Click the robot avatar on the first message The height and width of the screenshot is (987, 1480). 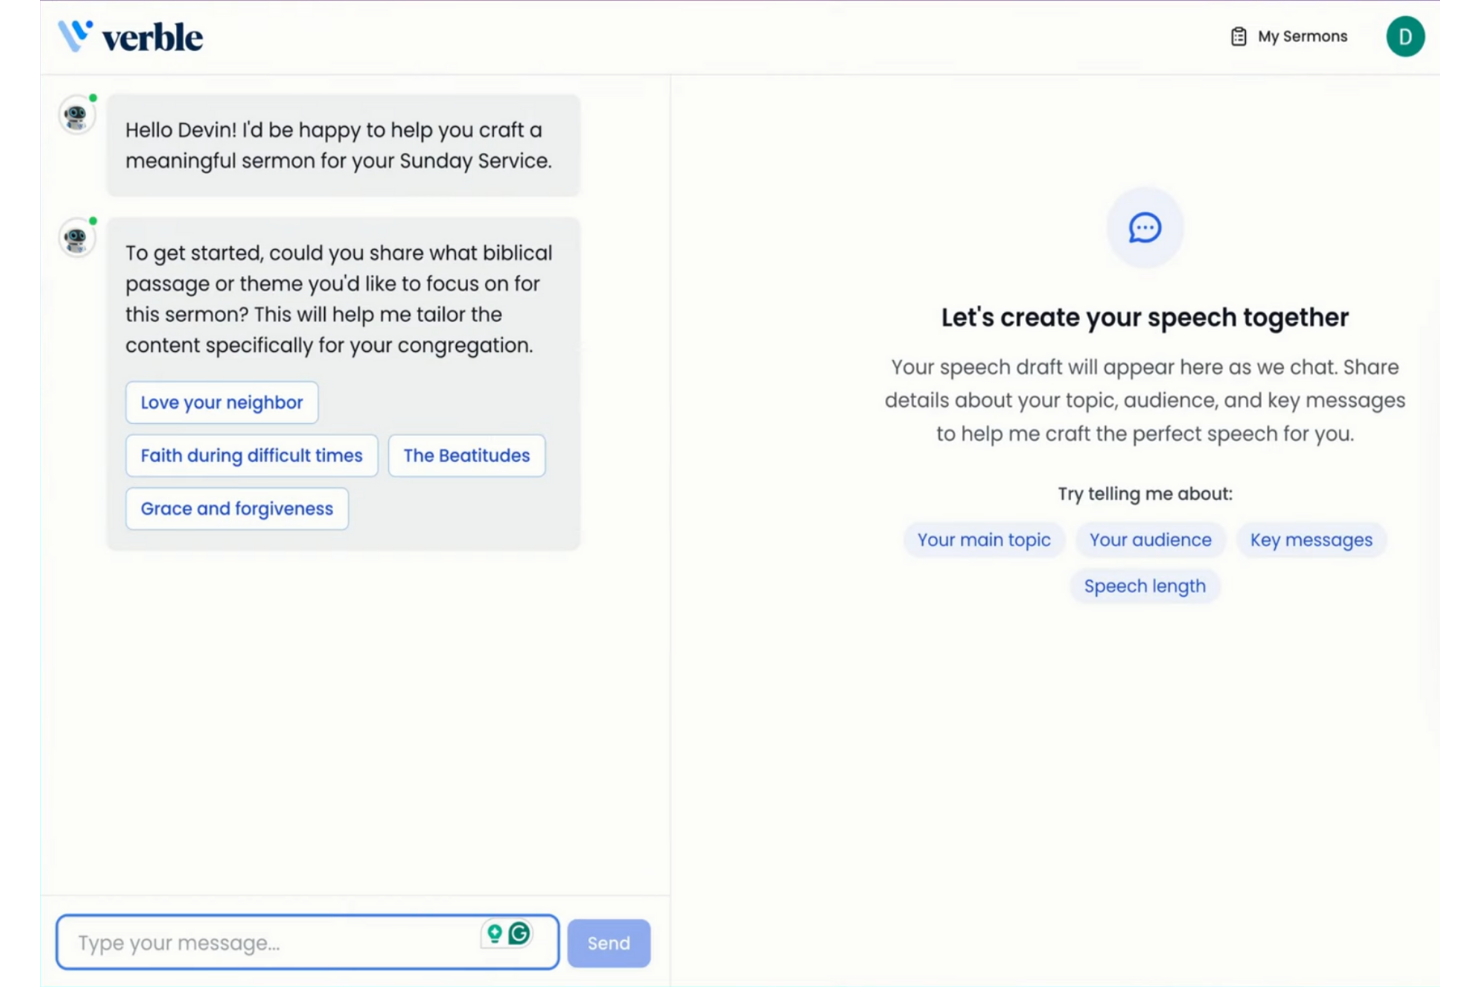(76, 114)
